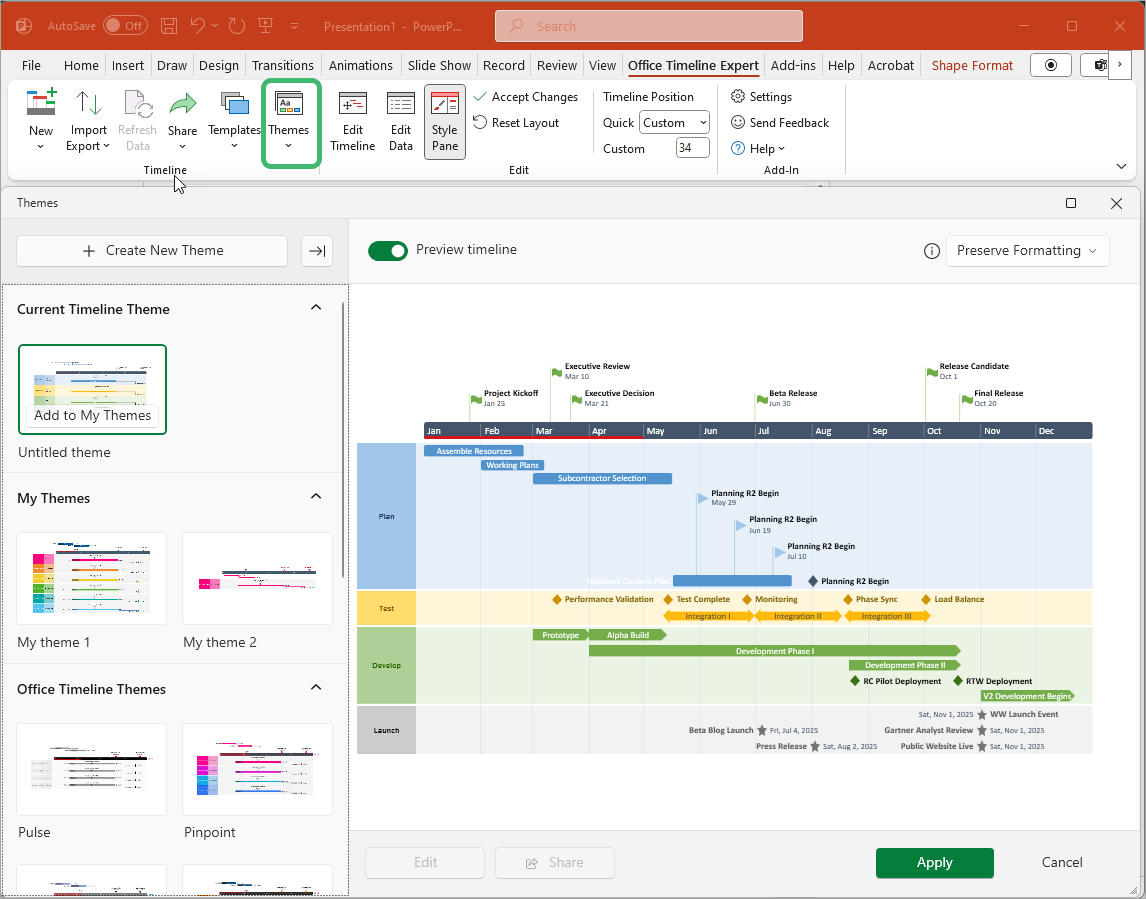The image size is (1146, 899).
Task: Collapse the My Themes section
Action: point(315,496)
